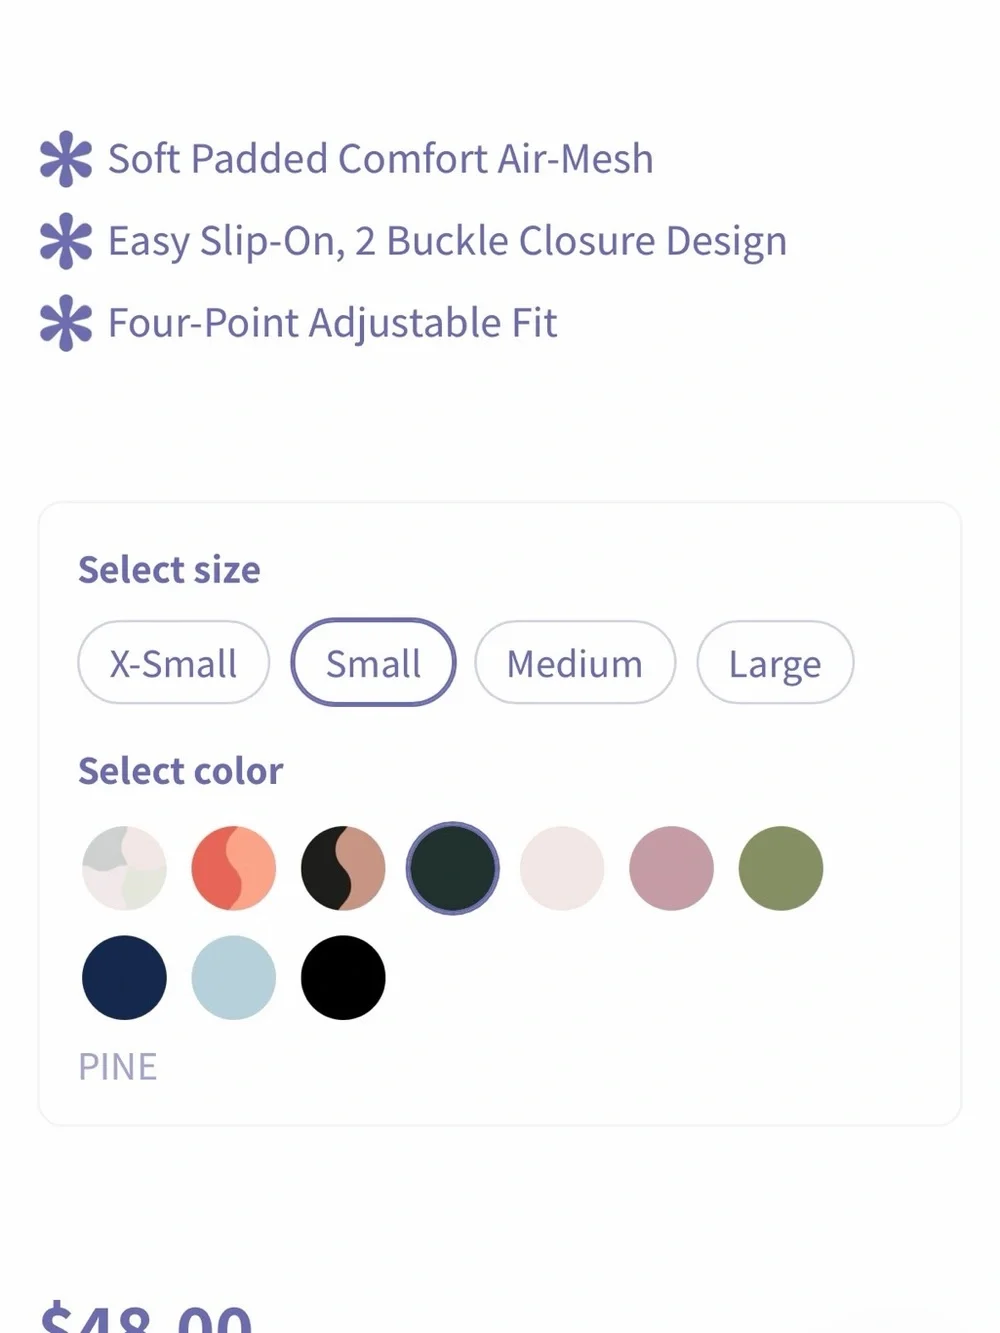
Task: Select the Large size button
Action: (775, 663)
